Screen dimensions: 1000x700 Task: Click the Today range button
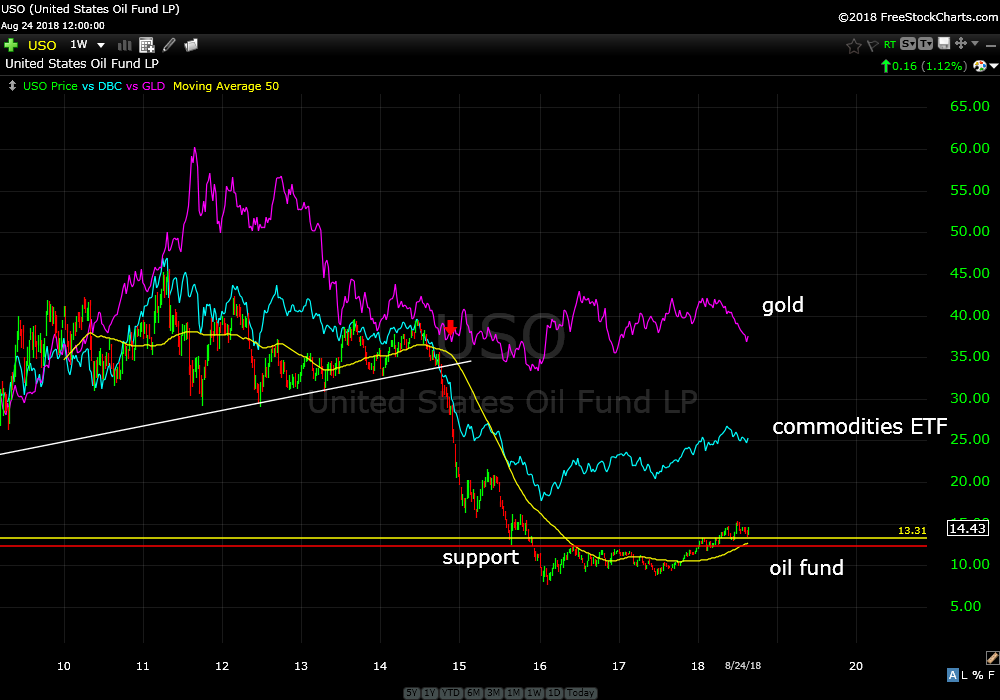click(x=580, y=693)
